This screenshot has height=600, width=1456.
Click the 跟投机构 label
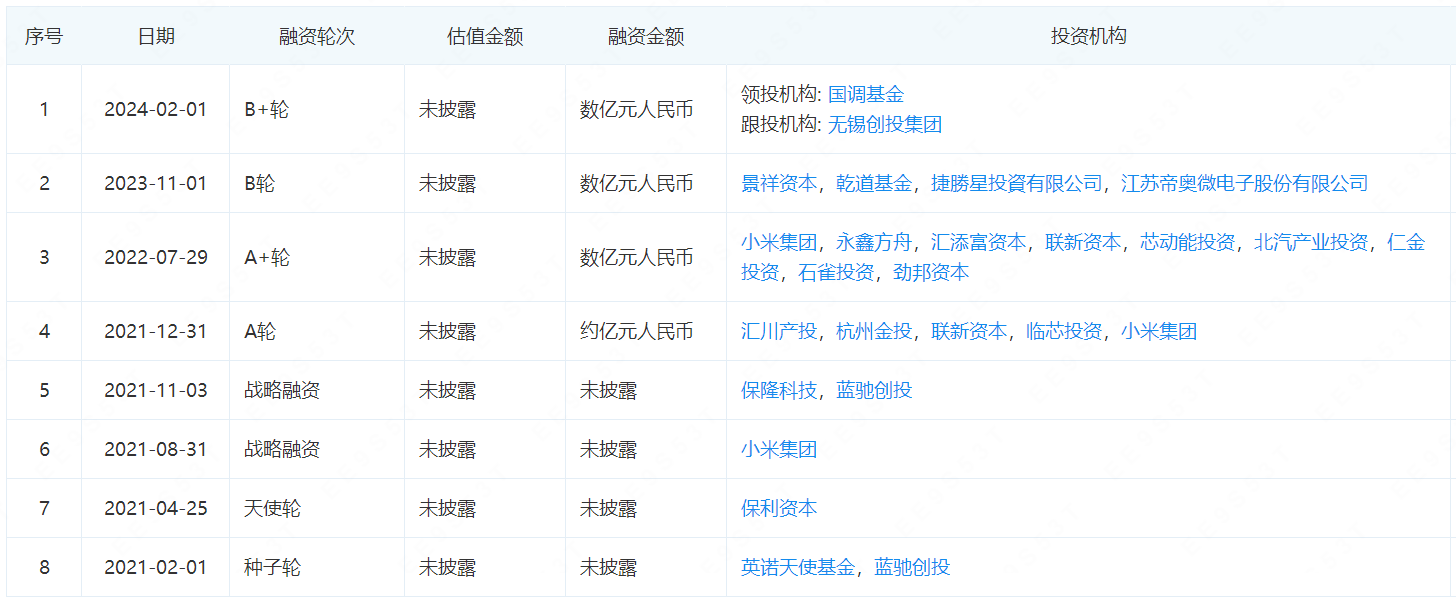(781, 124)
